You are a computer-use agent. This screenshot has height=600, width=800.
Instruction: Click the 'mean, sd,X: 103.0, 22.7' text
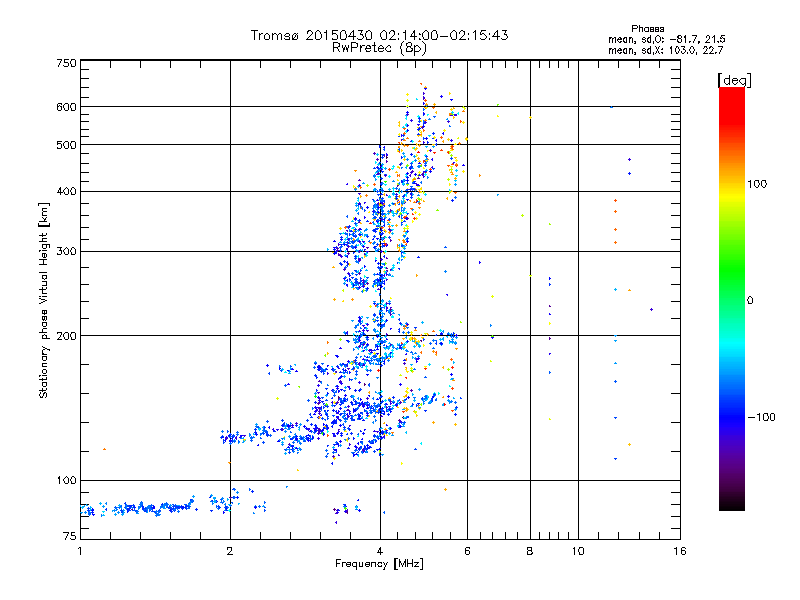tap(665, 50)
